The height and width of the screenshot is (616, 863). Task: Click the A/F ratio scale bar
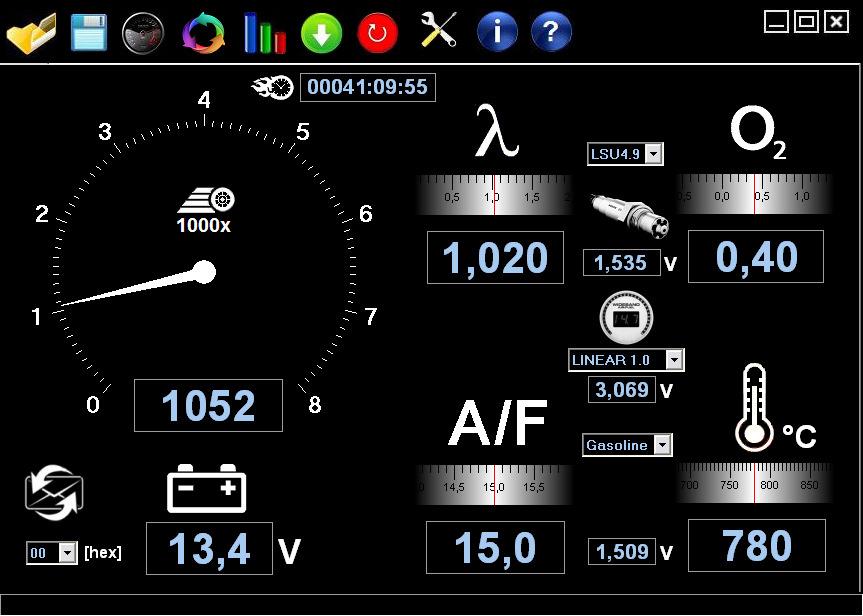494,484
